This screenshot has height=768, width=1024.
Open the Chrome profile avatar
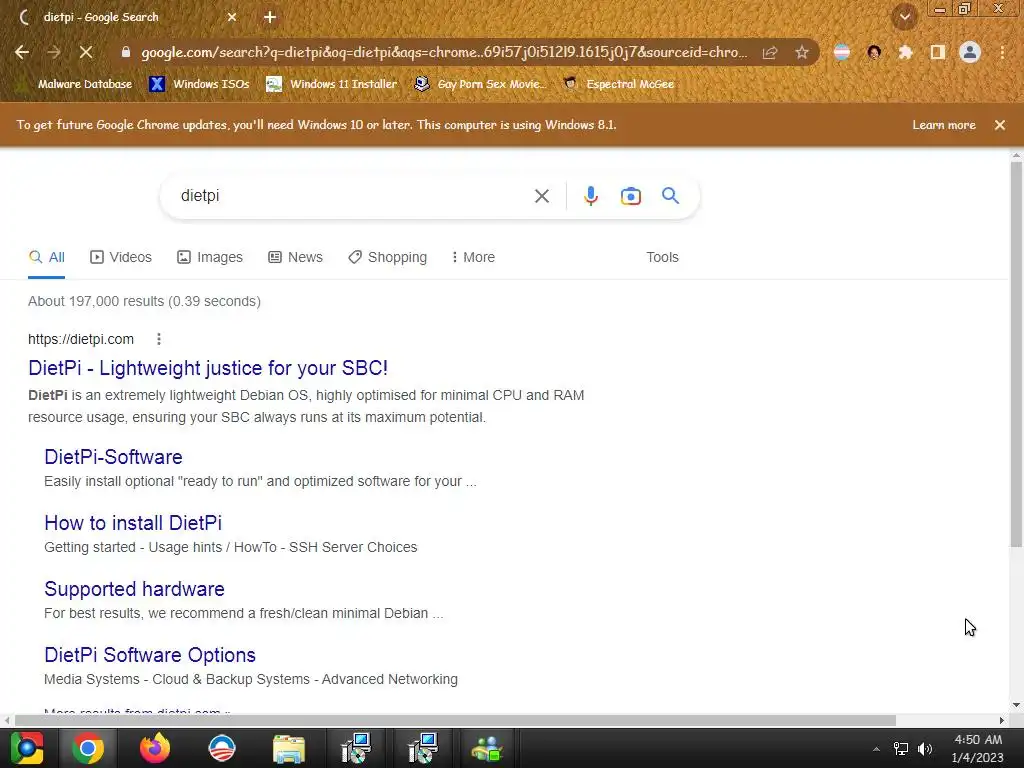(x=970, y=53)
